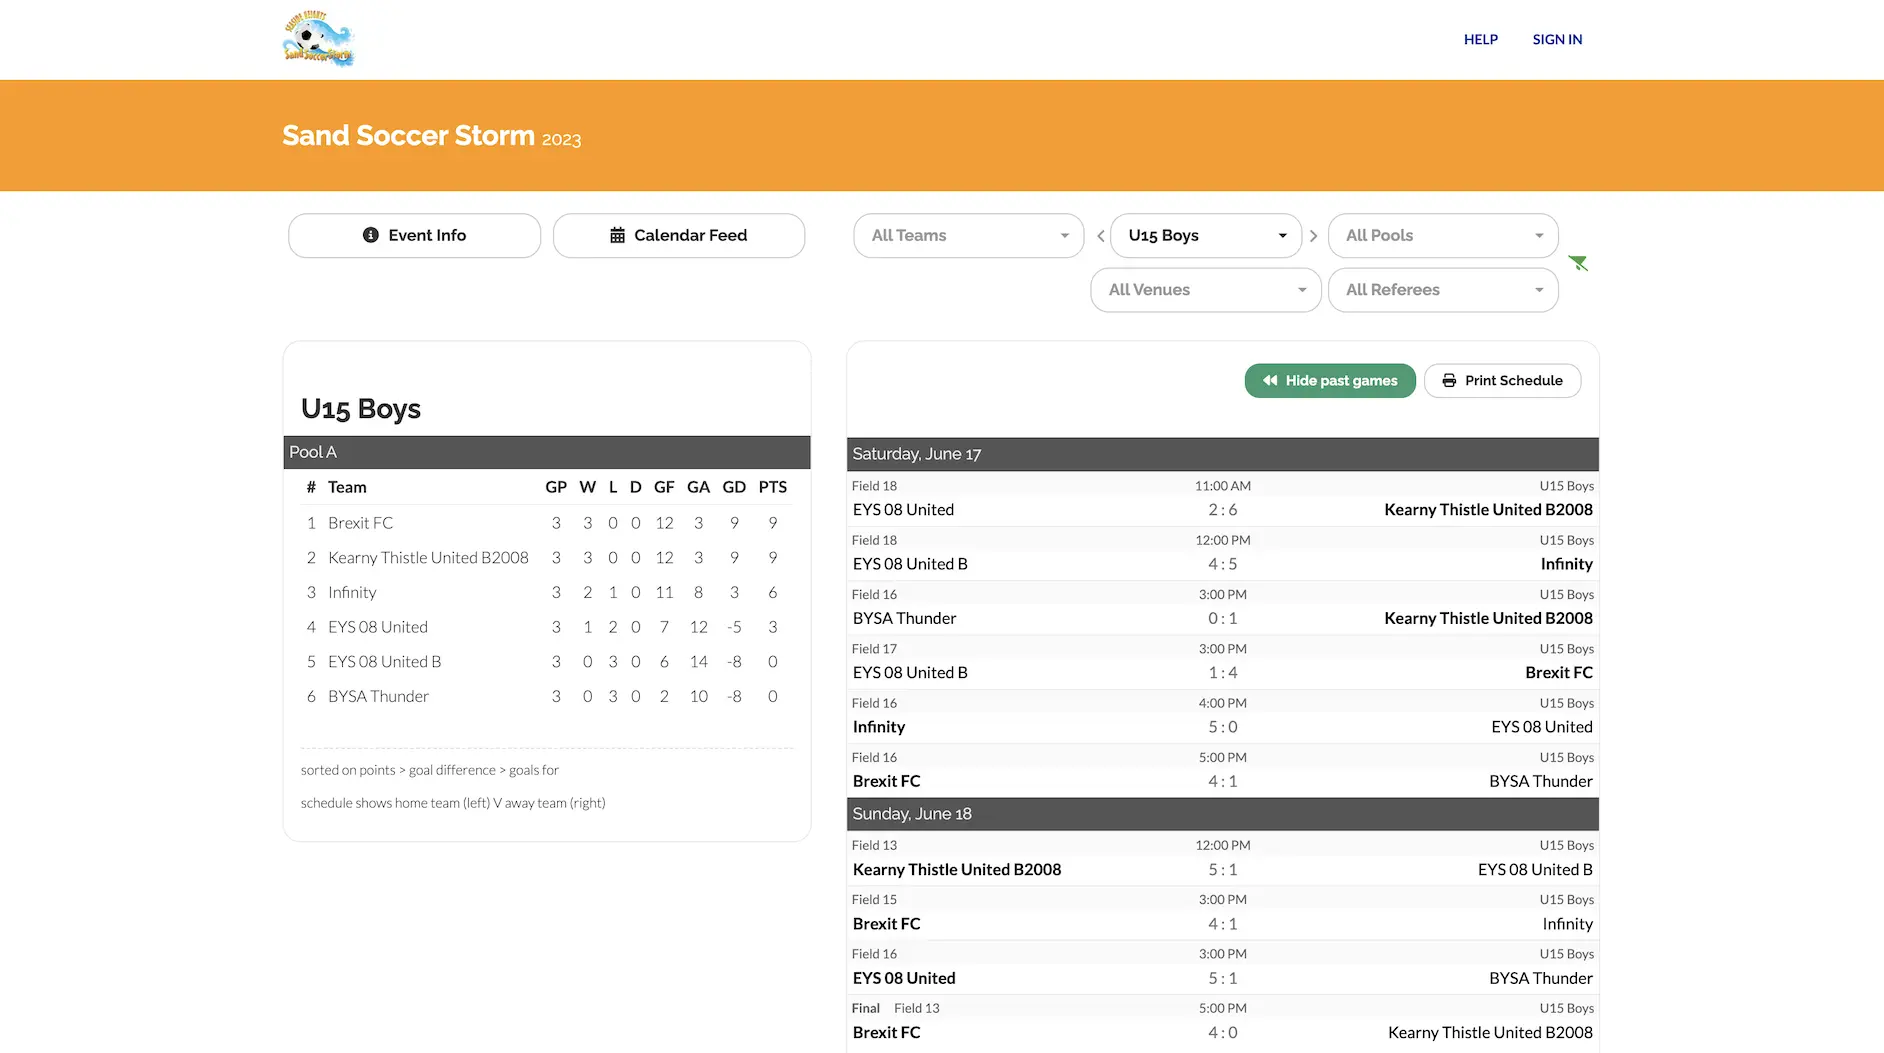1884x1053 pixels.
Task: Select SIGN IN in the navigation bar
Action: (1557, 39)
